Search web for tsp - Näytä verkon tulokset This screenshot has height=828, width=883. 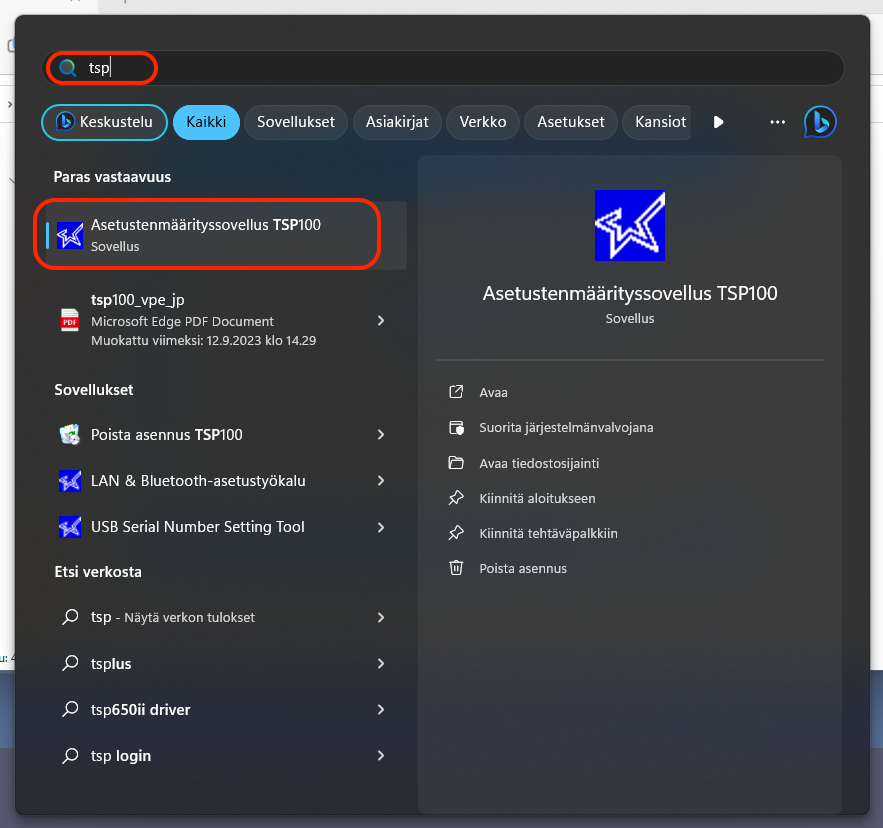[226, 617]
